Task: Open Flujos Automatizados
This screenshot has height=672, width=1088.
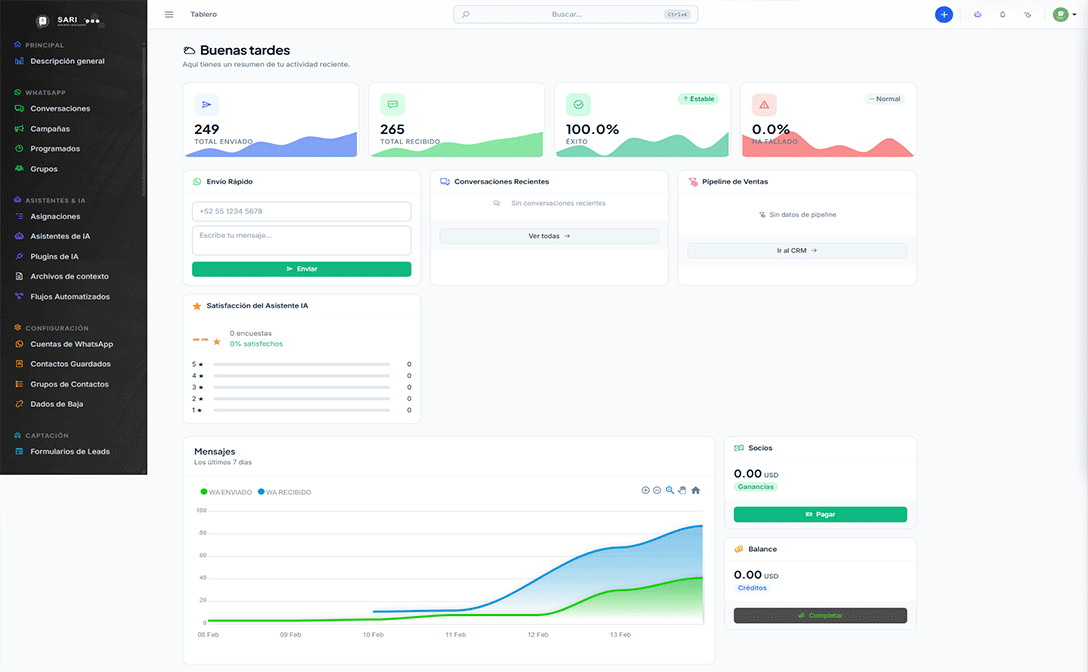Action: point(69,296)
